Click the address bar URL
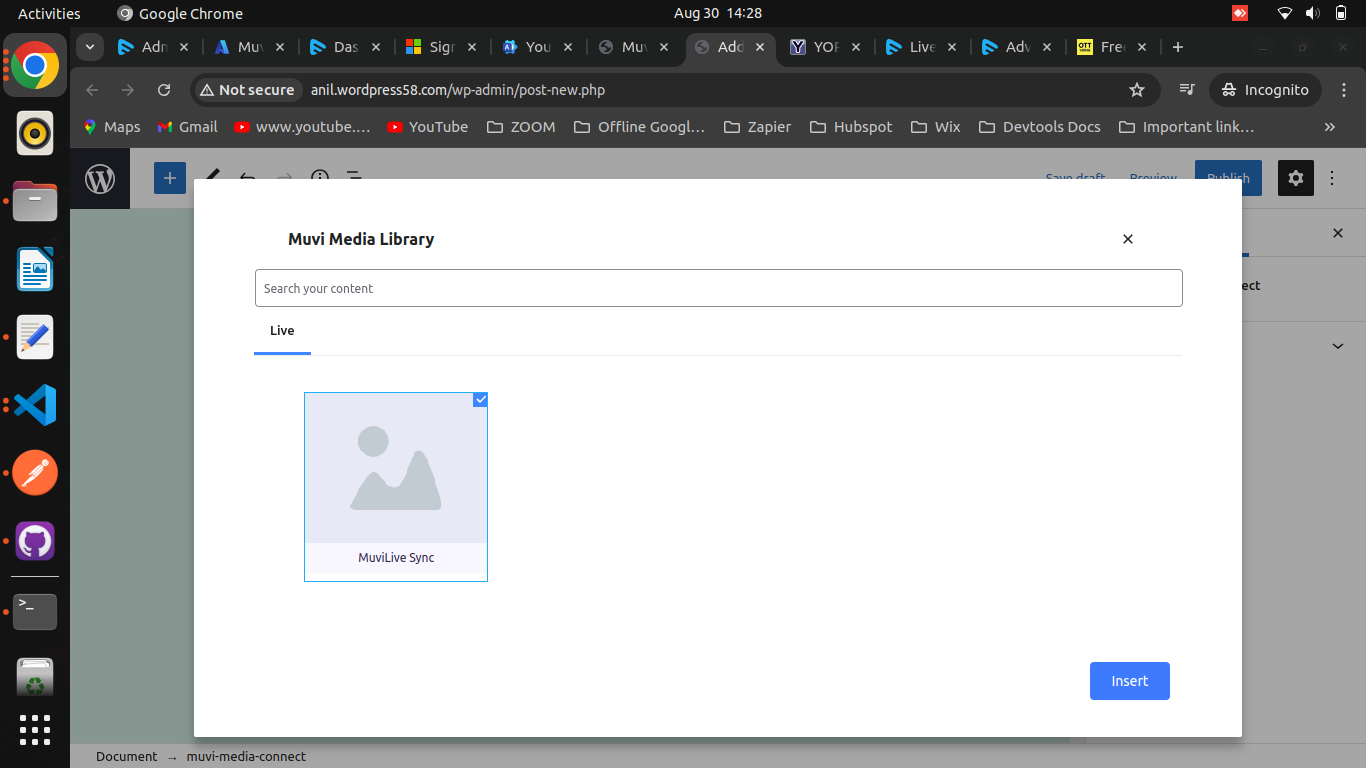 tap(458, 90)
